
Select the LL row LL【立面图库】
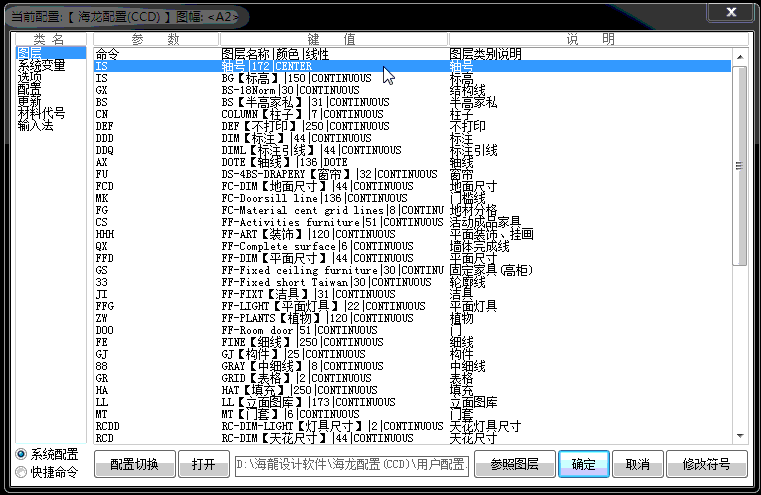[x=413, y=402]
